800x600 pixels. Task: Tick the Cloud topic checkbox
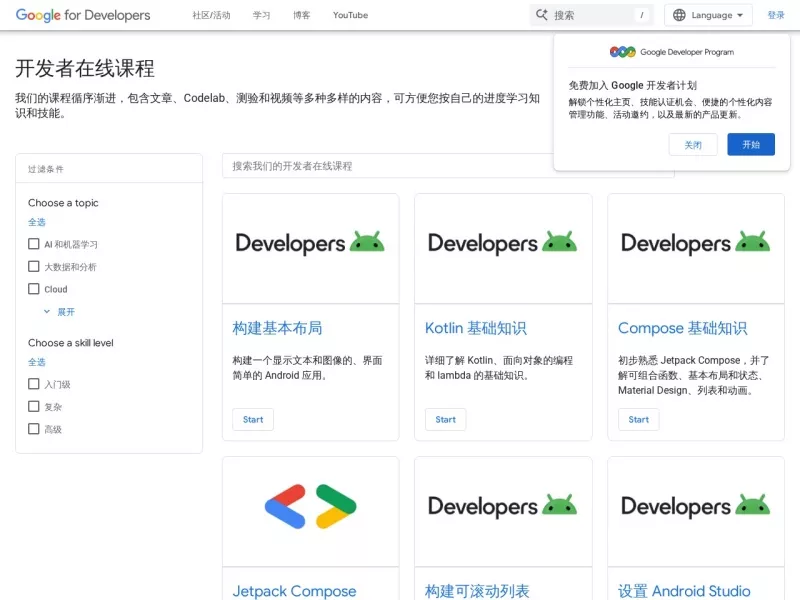(34, 289)
